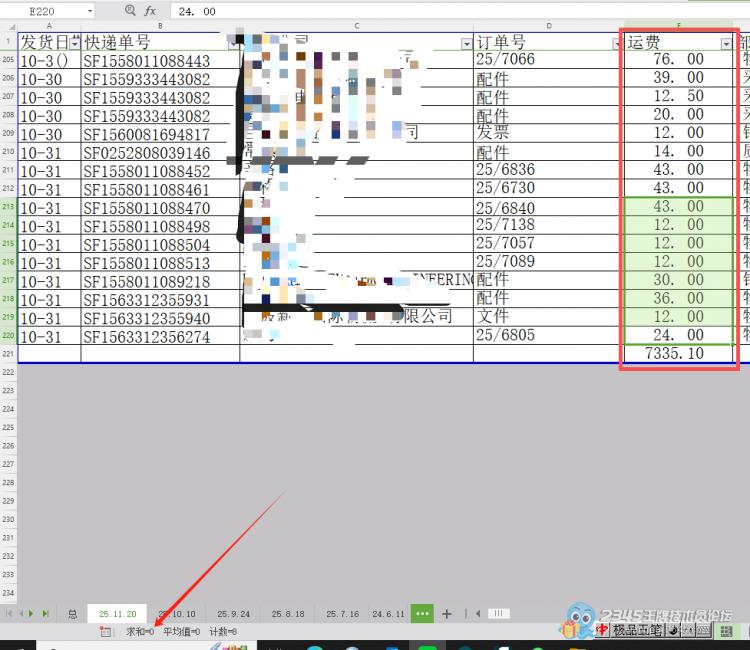
Task: Open the 25.8.18 sheet tab
Action: (286, 613)
